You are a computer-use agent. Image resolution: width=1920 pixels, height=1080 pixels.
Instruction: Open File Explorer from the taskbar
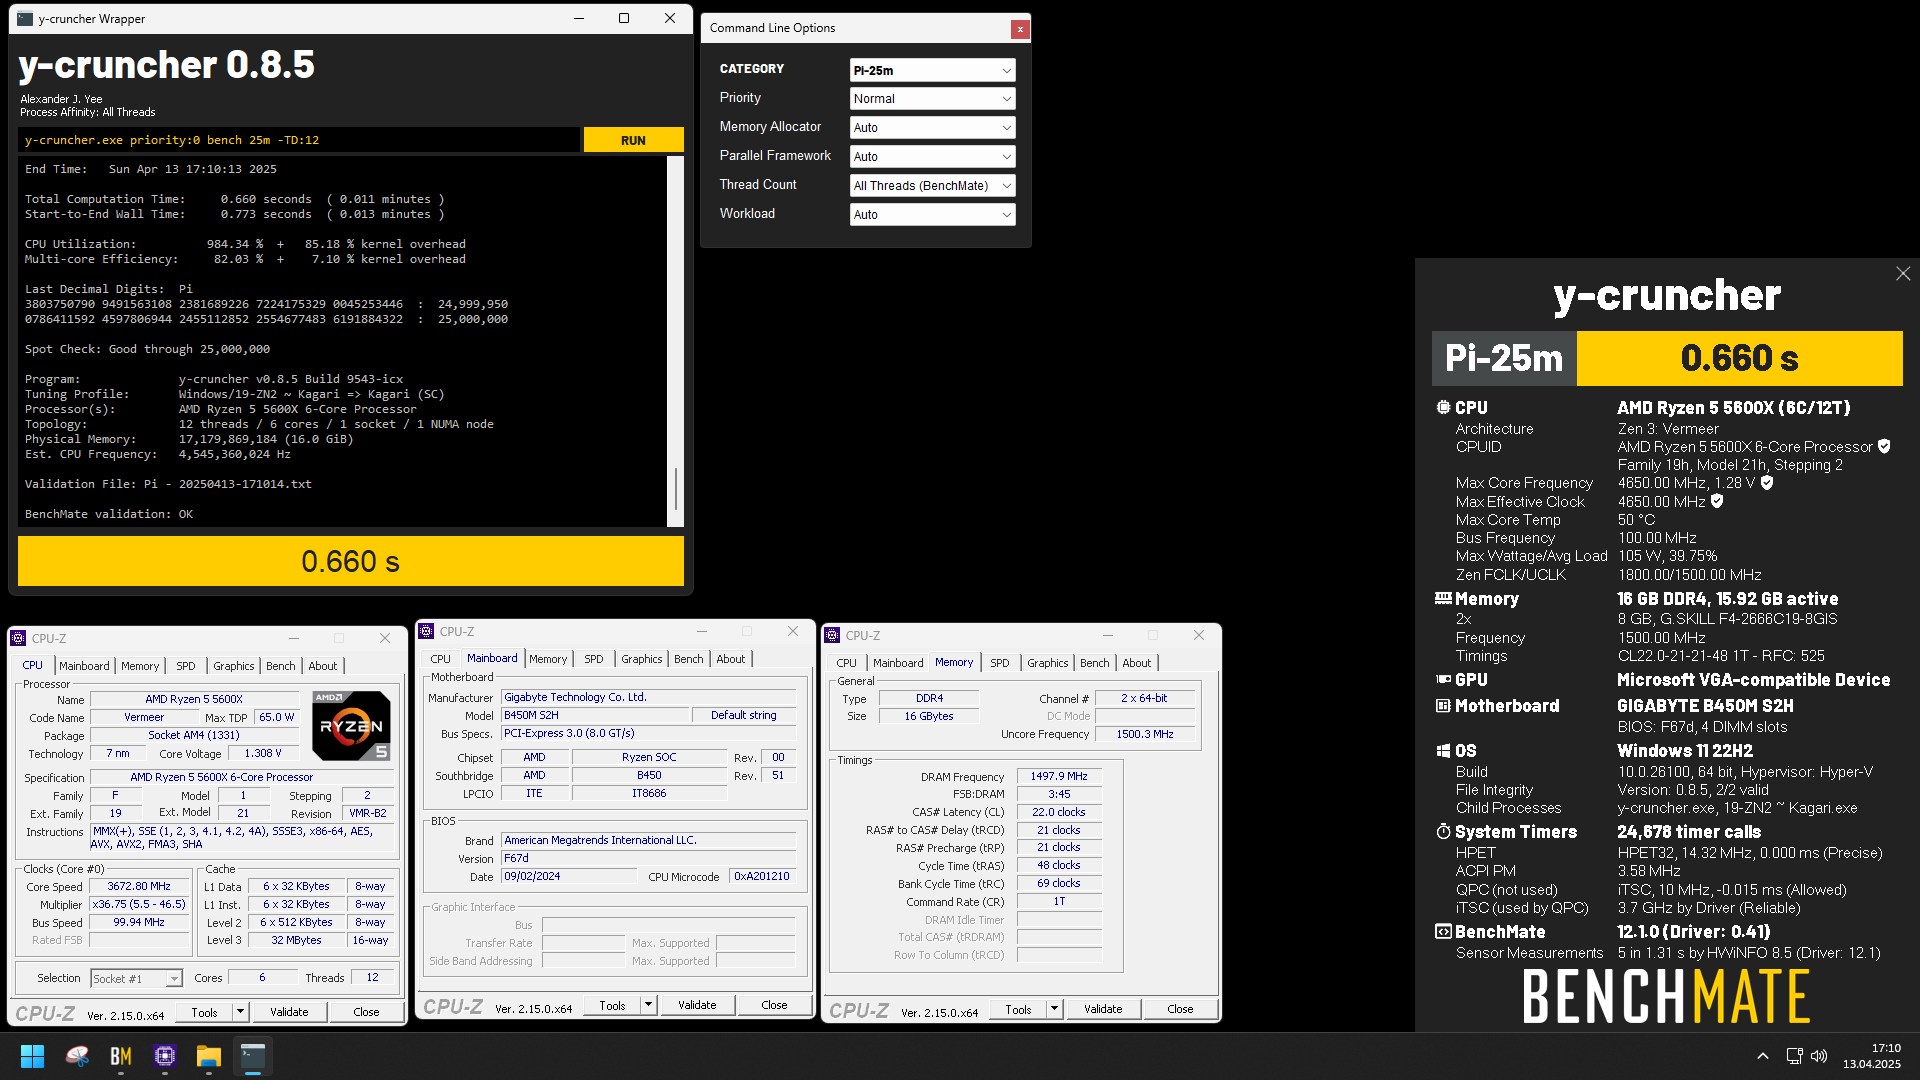pyautogui.click(x=208, y=1056)
